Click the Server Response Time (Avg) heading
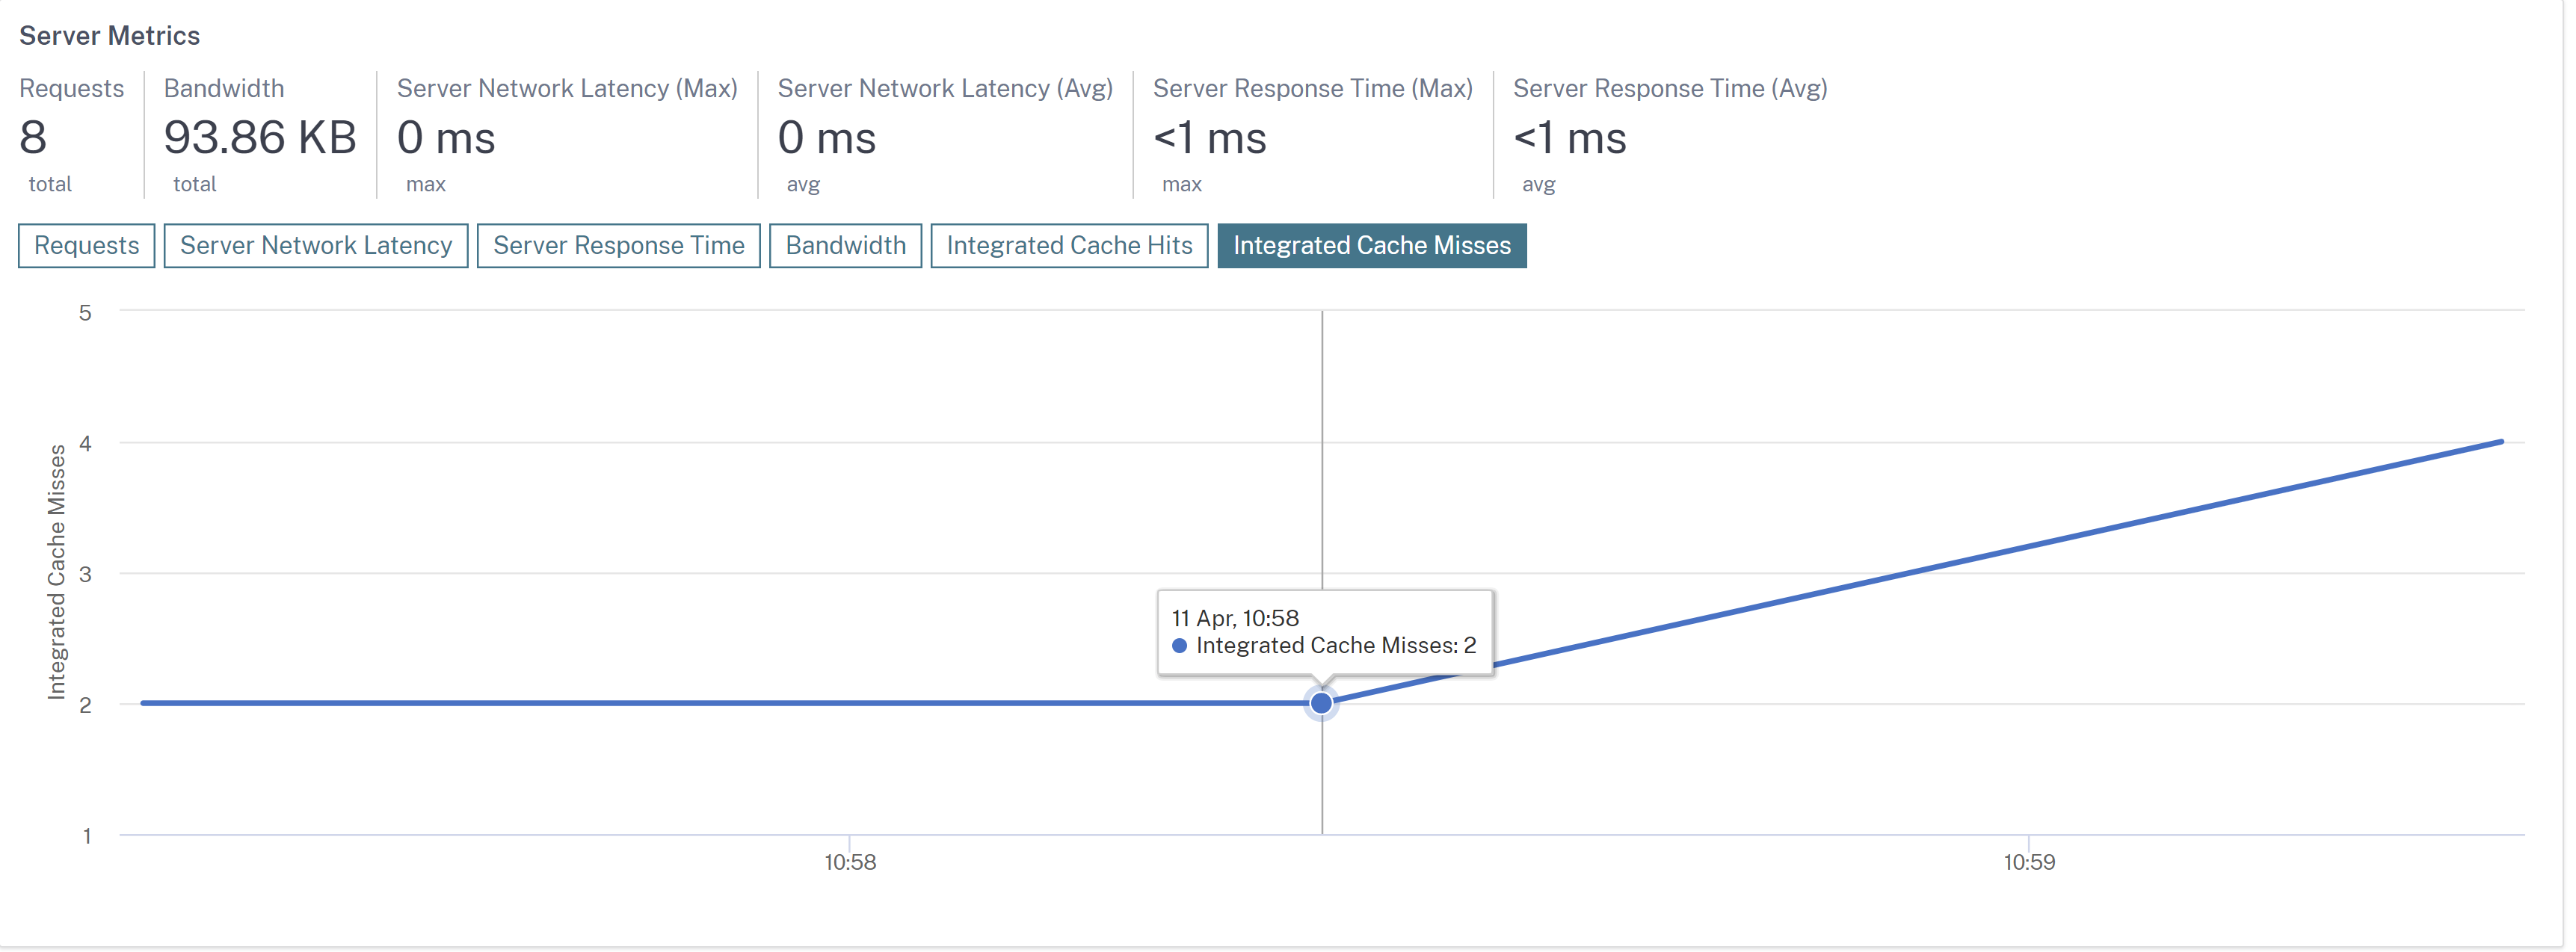The width and height of the screenshot is (2576, 952). [x=1670, y=89]
